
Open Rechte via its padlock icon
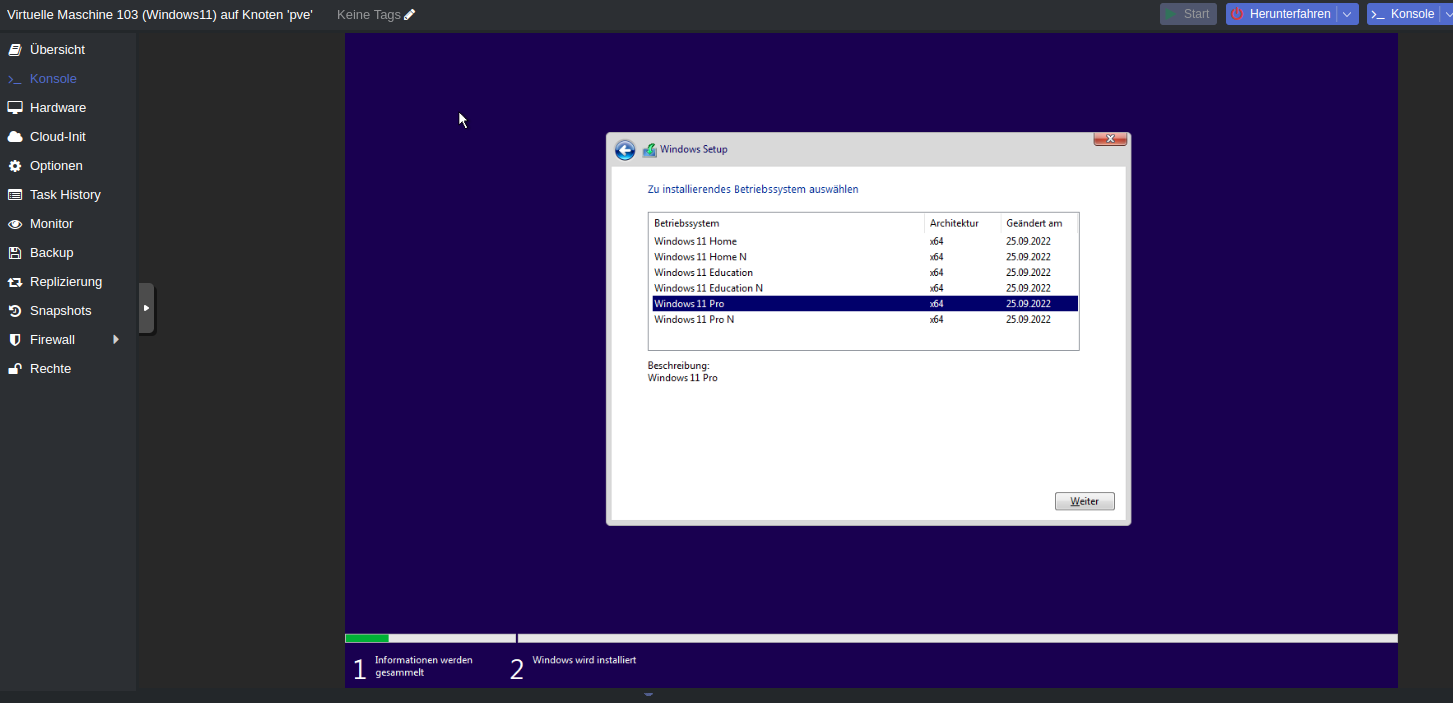tap(15, 369)
